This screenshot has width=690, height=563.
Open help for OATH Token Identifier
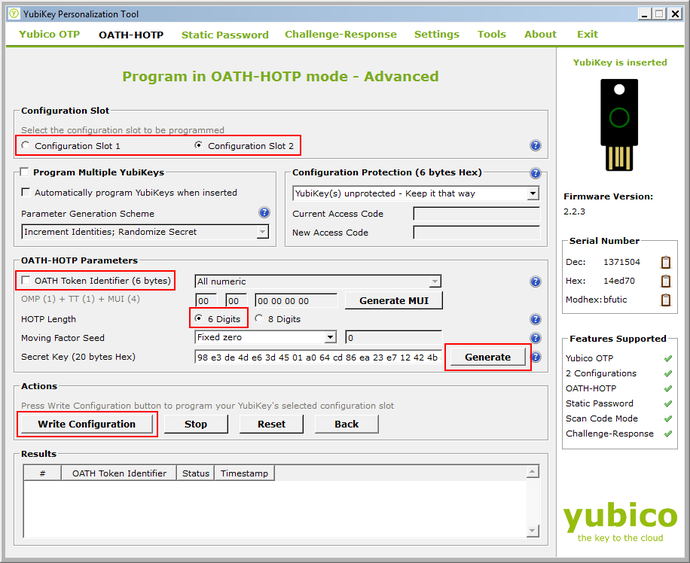535,281
